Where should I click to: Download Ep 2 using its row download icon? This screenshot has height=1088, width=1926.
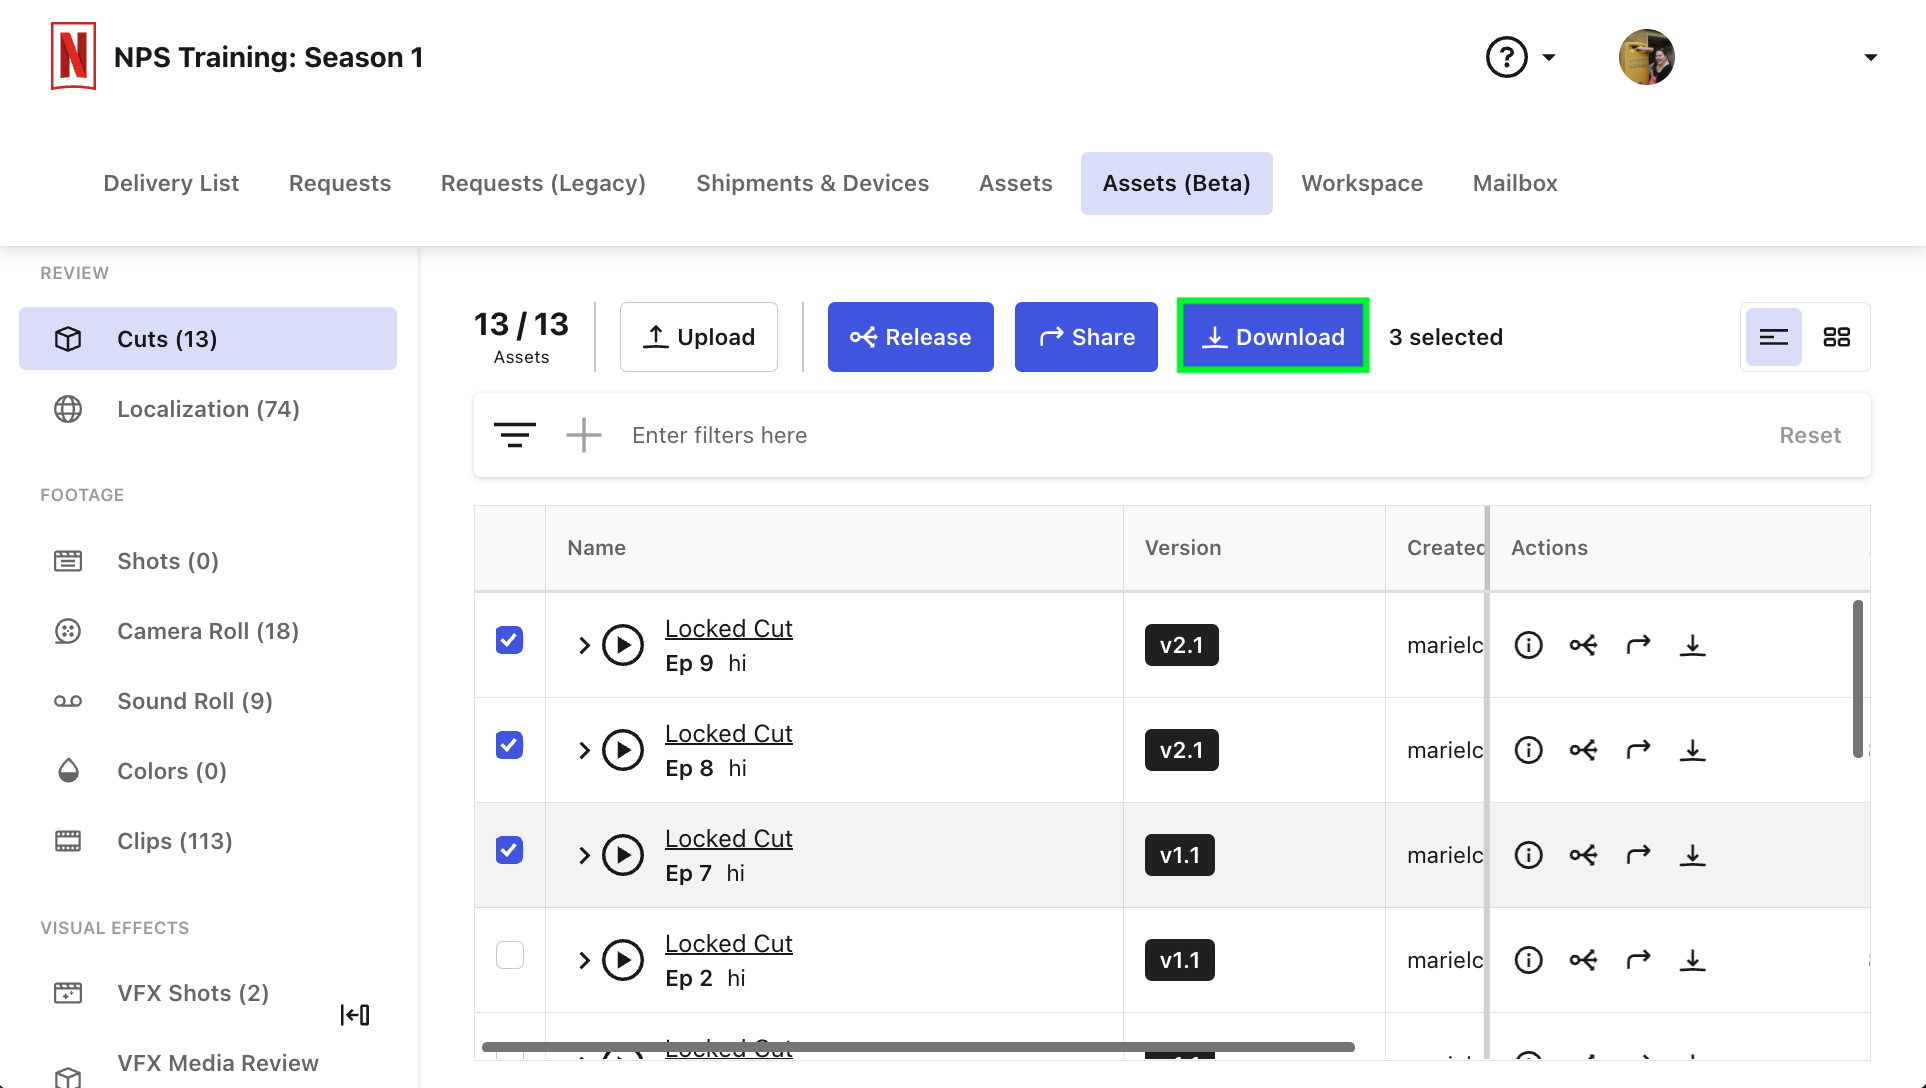pos(1693,959)
